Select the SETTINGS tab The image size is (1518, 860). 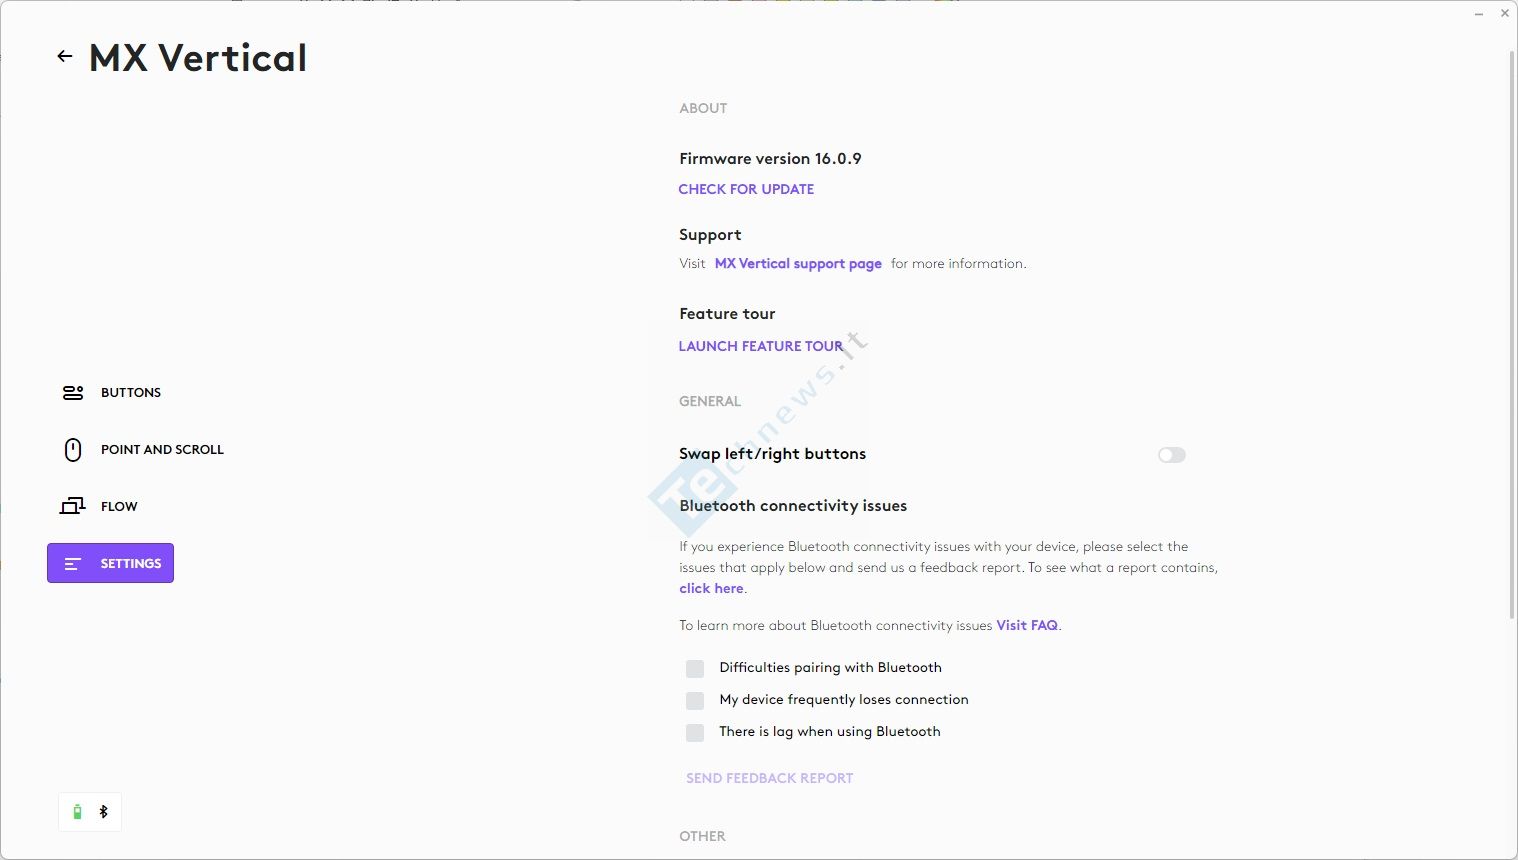coord(110,563)
